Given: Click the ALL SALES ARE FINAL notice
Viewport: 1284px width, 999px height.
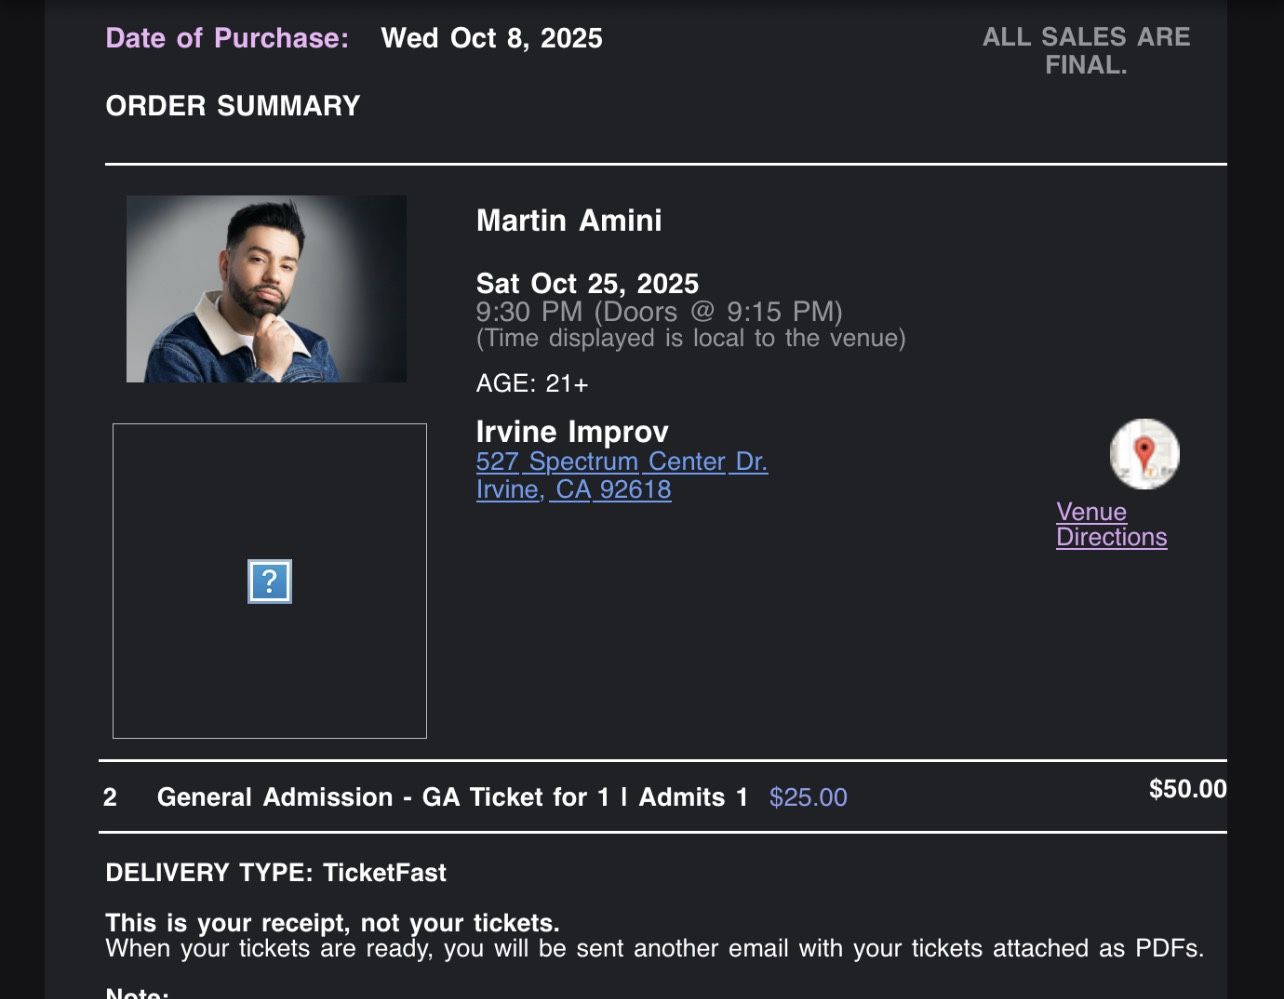Looking at the screenshot, I should pyautogui.click(x=1086, y=51).
